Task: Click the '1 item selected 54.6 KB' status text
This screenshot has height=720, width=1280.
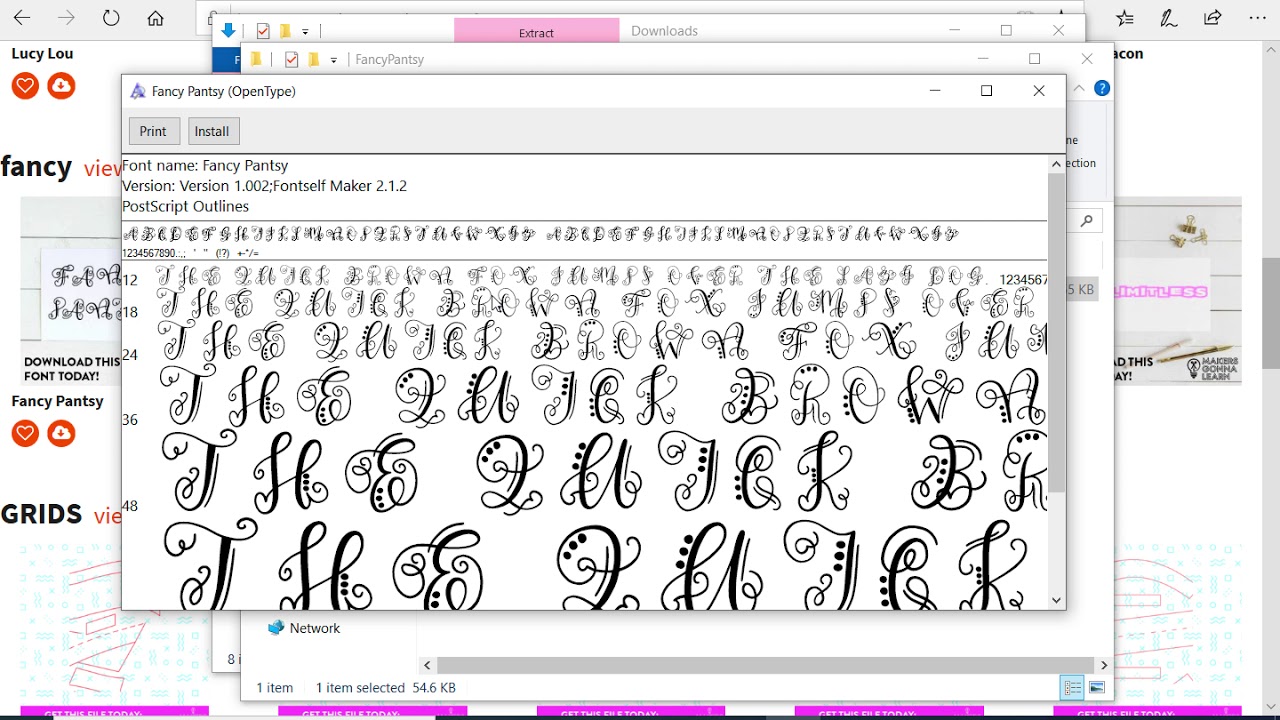Action: pyautogui.click(x=386, y=688)
